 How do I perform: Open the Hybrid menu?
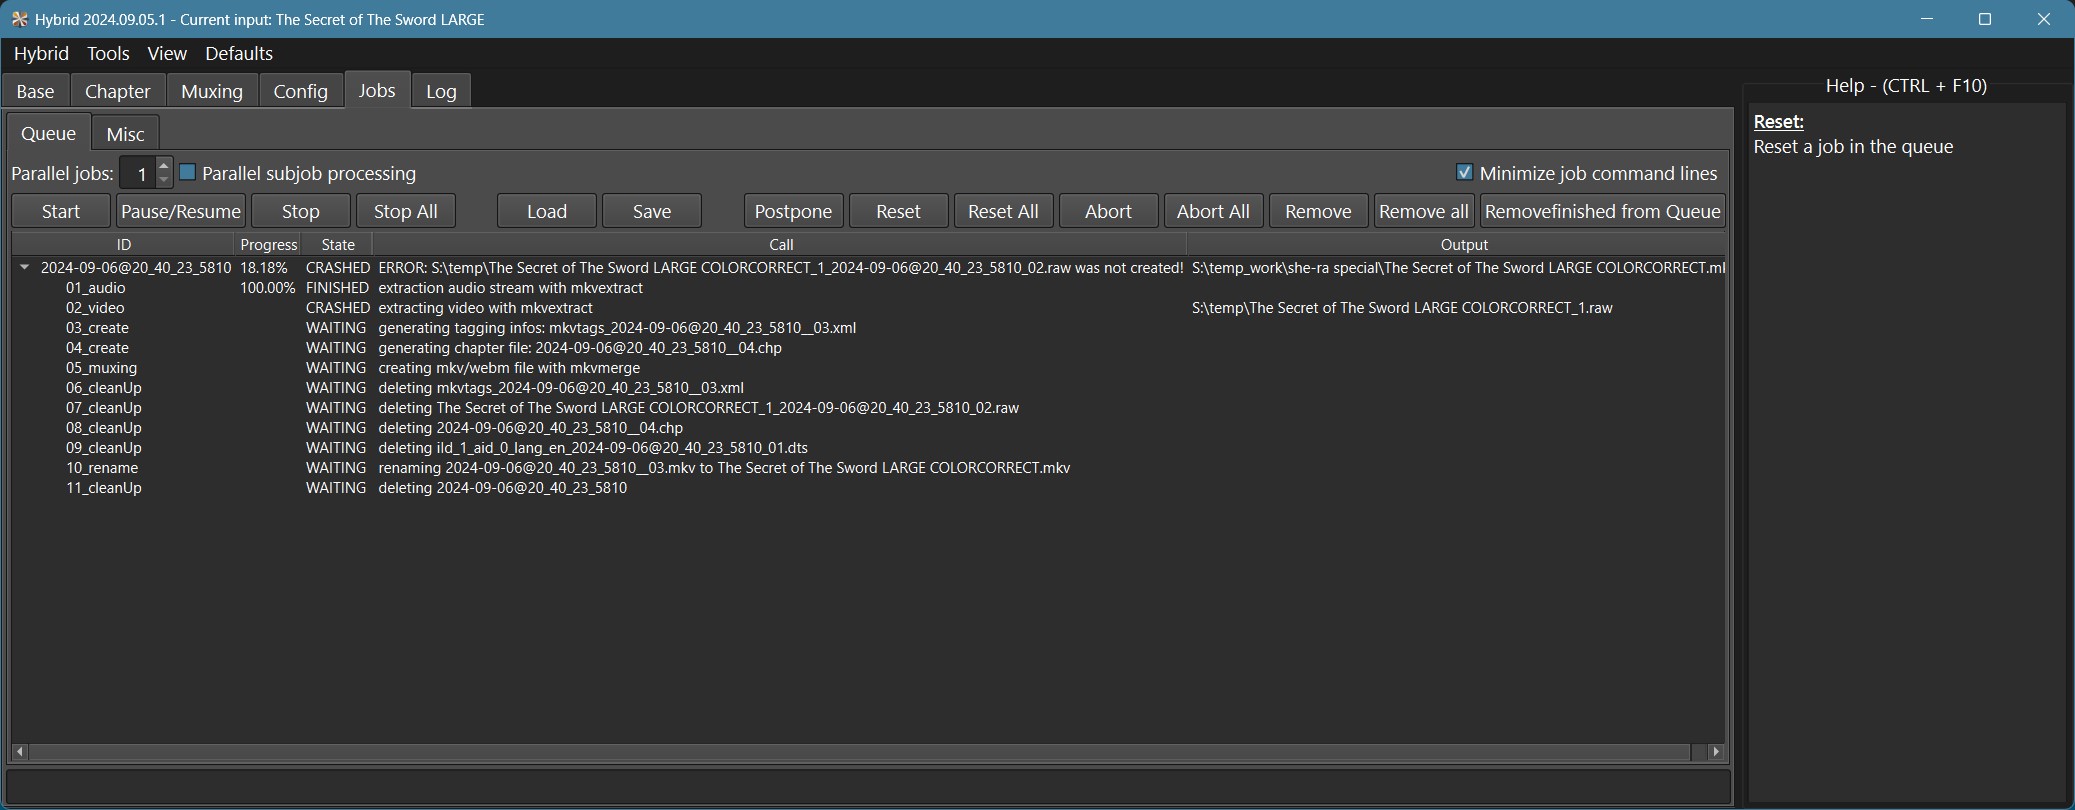[x=41, y=53]
